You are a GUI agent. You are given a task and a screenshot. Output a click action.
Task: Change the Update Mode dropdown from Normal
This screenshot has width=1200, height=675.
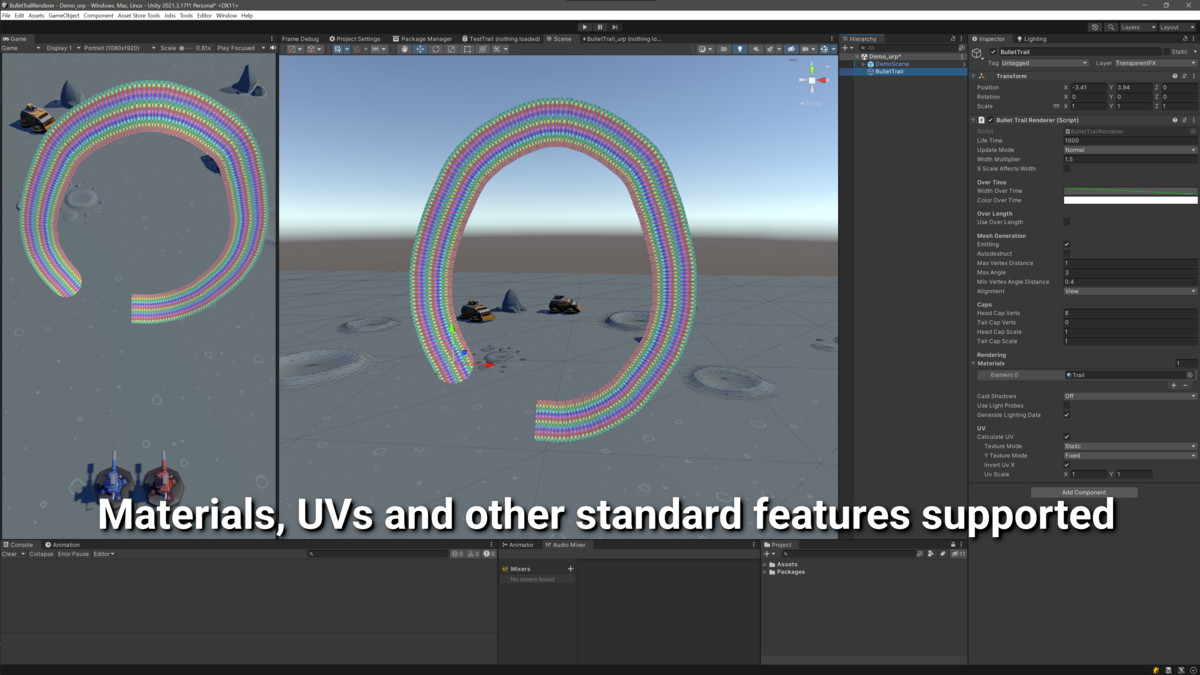point(1130,150)
